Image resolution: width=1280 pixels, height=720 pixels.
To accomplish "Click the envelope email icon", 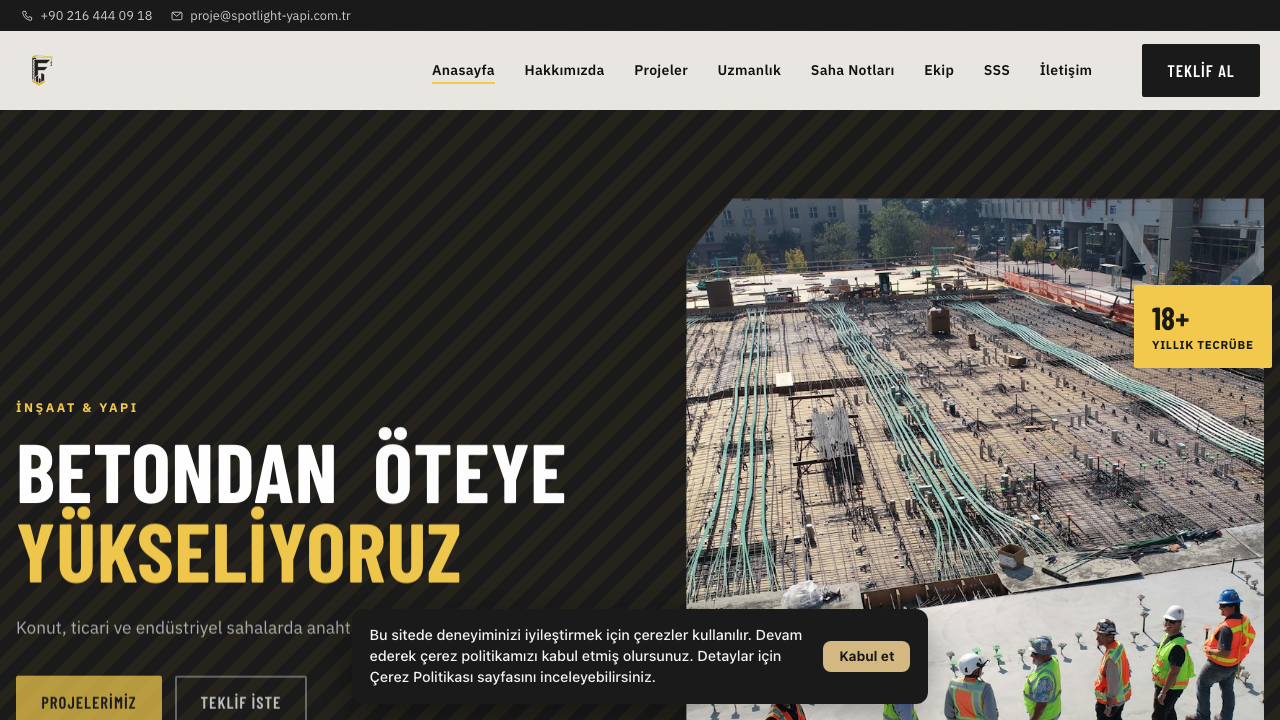I will [177, 16].
